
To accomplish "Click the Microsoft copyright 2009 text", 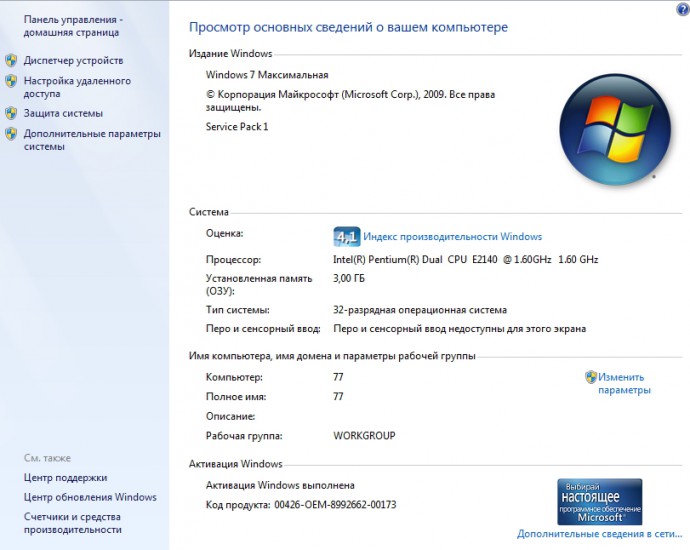I will click(350, 101).
